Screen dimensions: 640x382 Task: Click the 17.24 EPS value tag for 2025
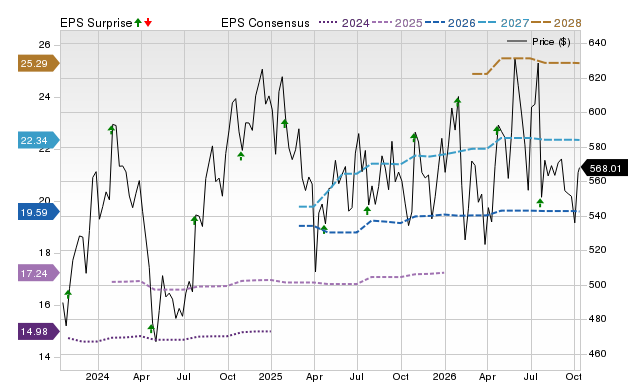(38, 273)
